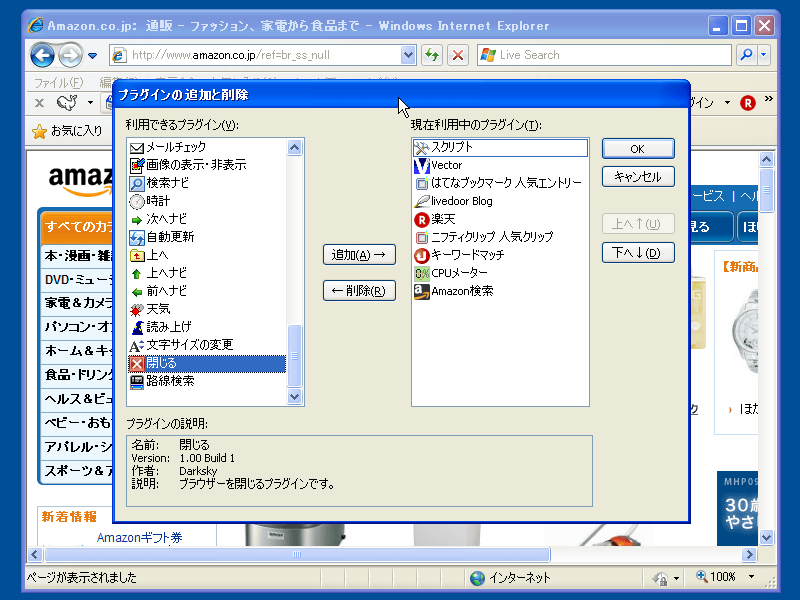Click the 1.00 Build 1 version text
Screen dimensions: 800x600
[207, 458]
